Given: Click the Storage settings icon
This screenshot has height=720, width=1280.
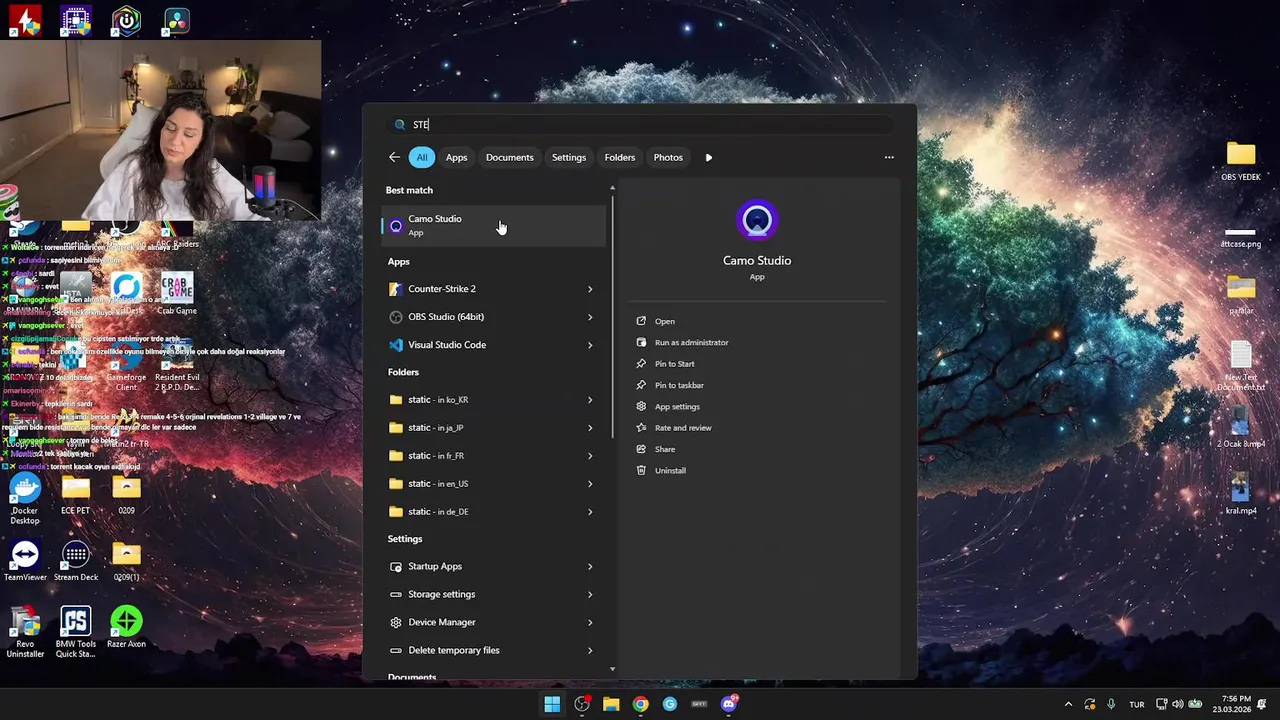Looking at the screenshot, I should 396,595.
